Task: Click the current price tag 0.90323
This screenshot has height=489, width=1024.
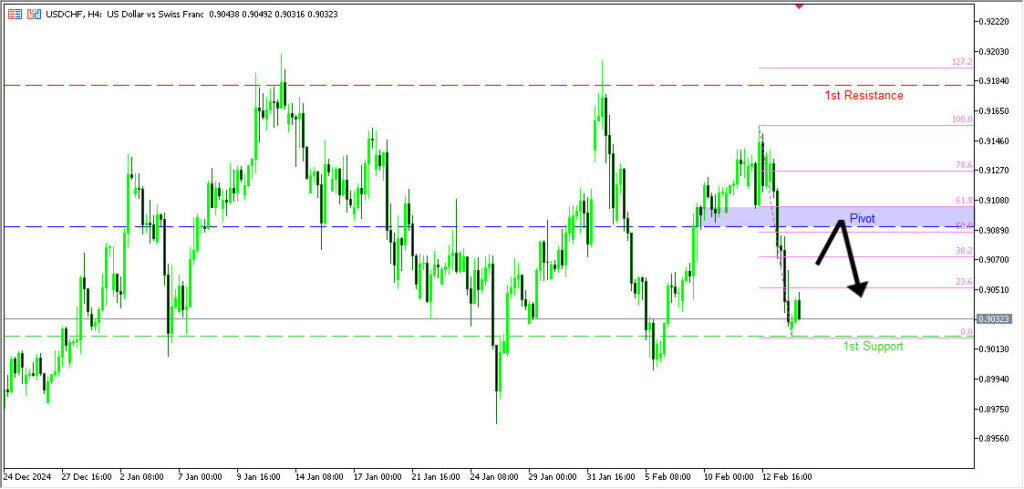Action: [994, 319]
